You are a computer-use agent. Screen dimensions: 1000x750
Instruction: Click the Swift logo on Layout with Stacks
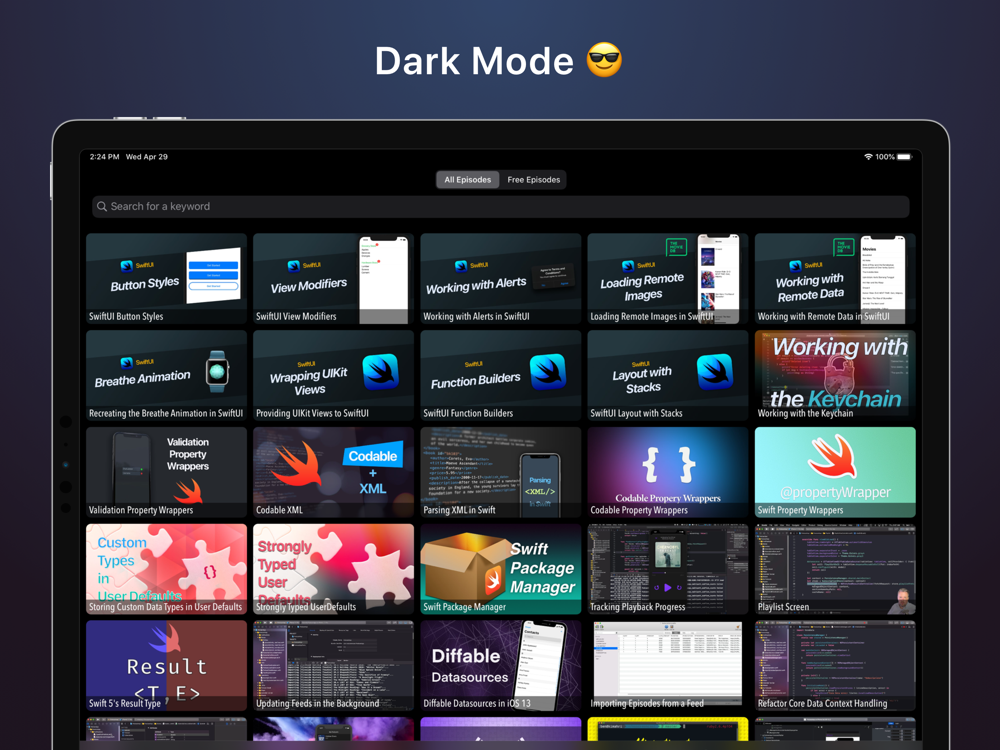pos(715,372)
